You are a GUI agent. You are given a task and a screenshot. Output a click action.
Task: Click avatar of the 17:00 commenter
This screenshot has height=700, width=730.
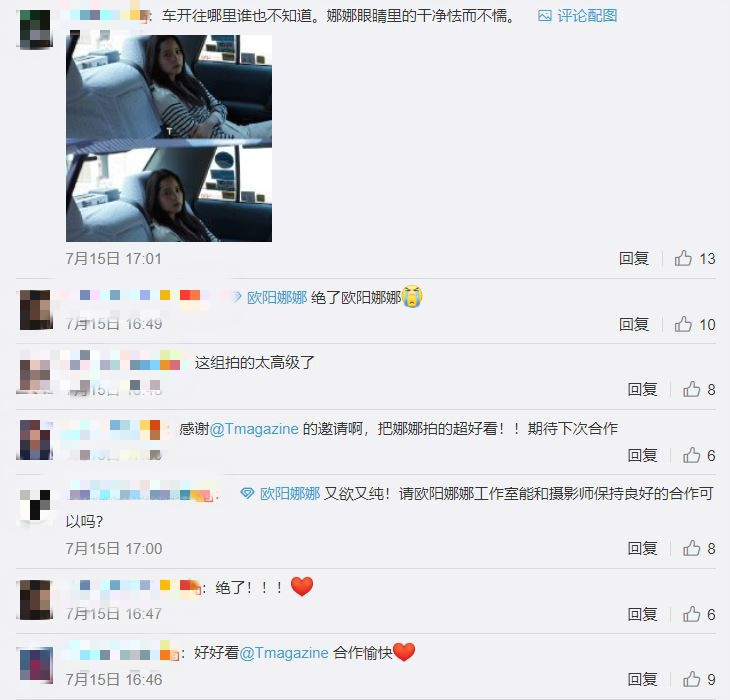point(35,506)
